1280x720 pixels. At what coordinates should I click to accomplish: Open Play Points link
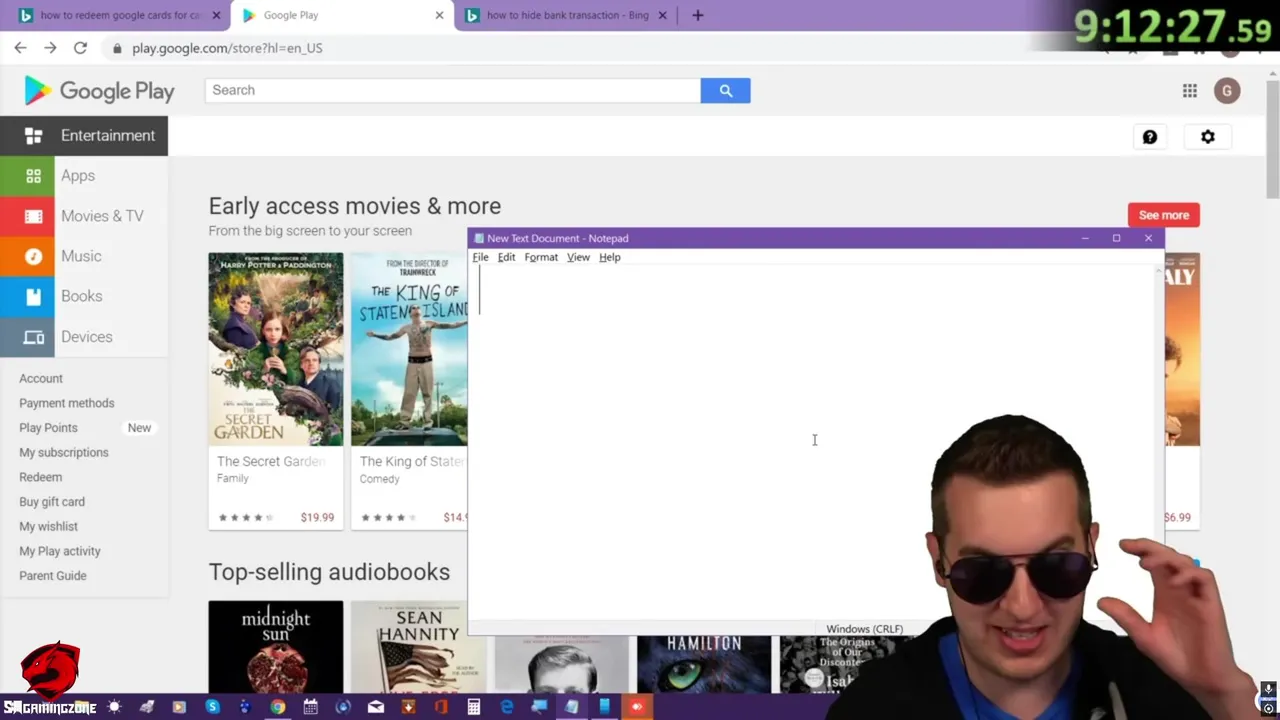click(48, 428)
